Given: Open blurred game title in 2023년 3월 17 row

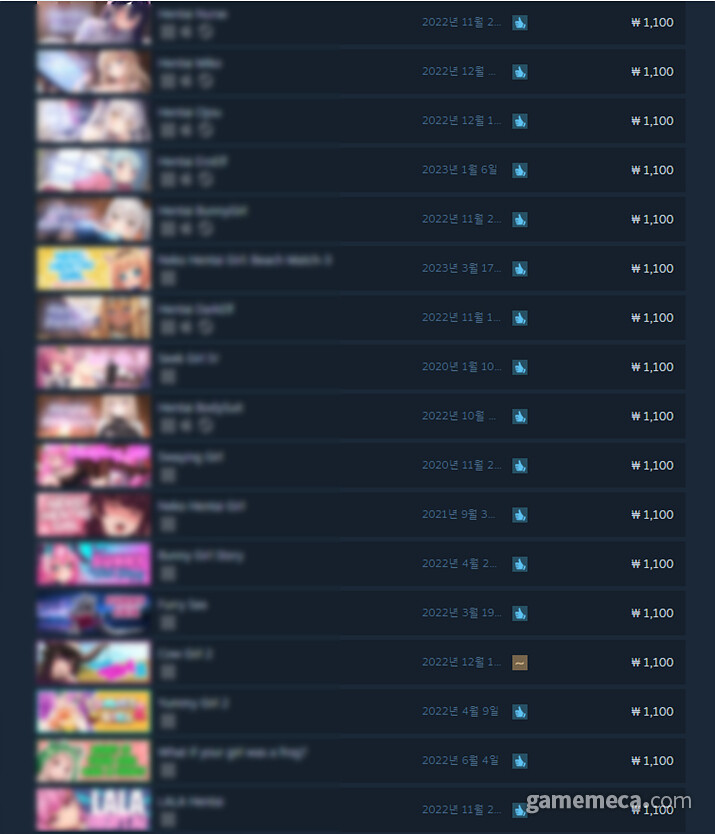Looking at the screenshot, I should tap(245, 260).
